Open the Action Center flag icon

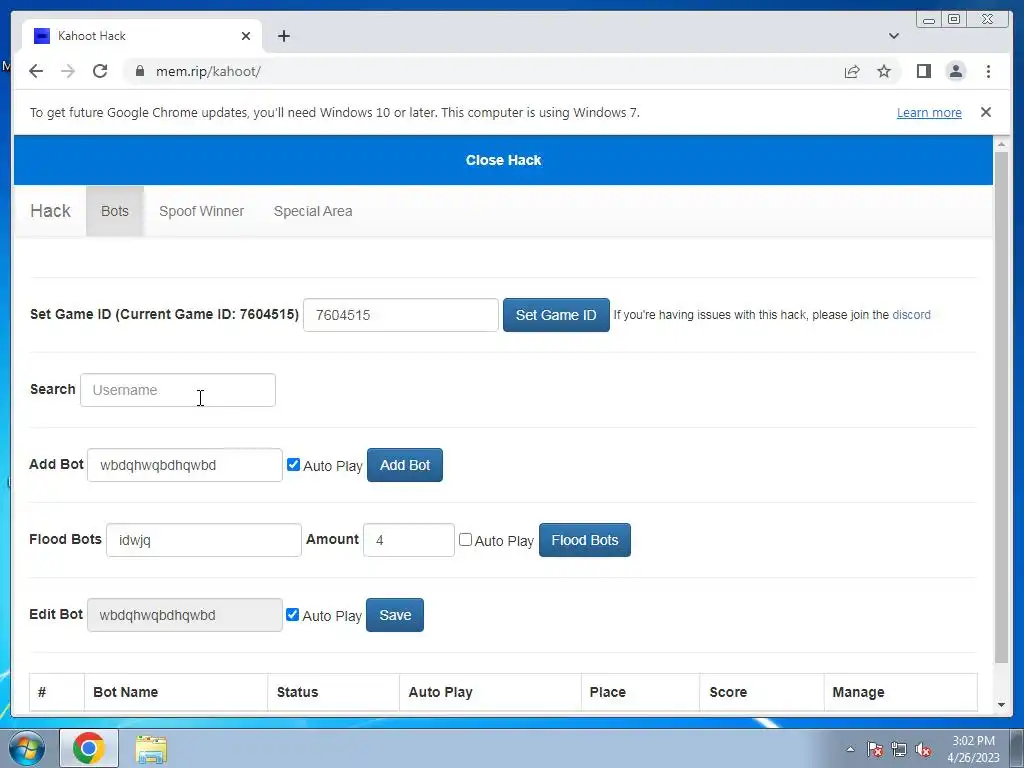click(x=874, y=749)
